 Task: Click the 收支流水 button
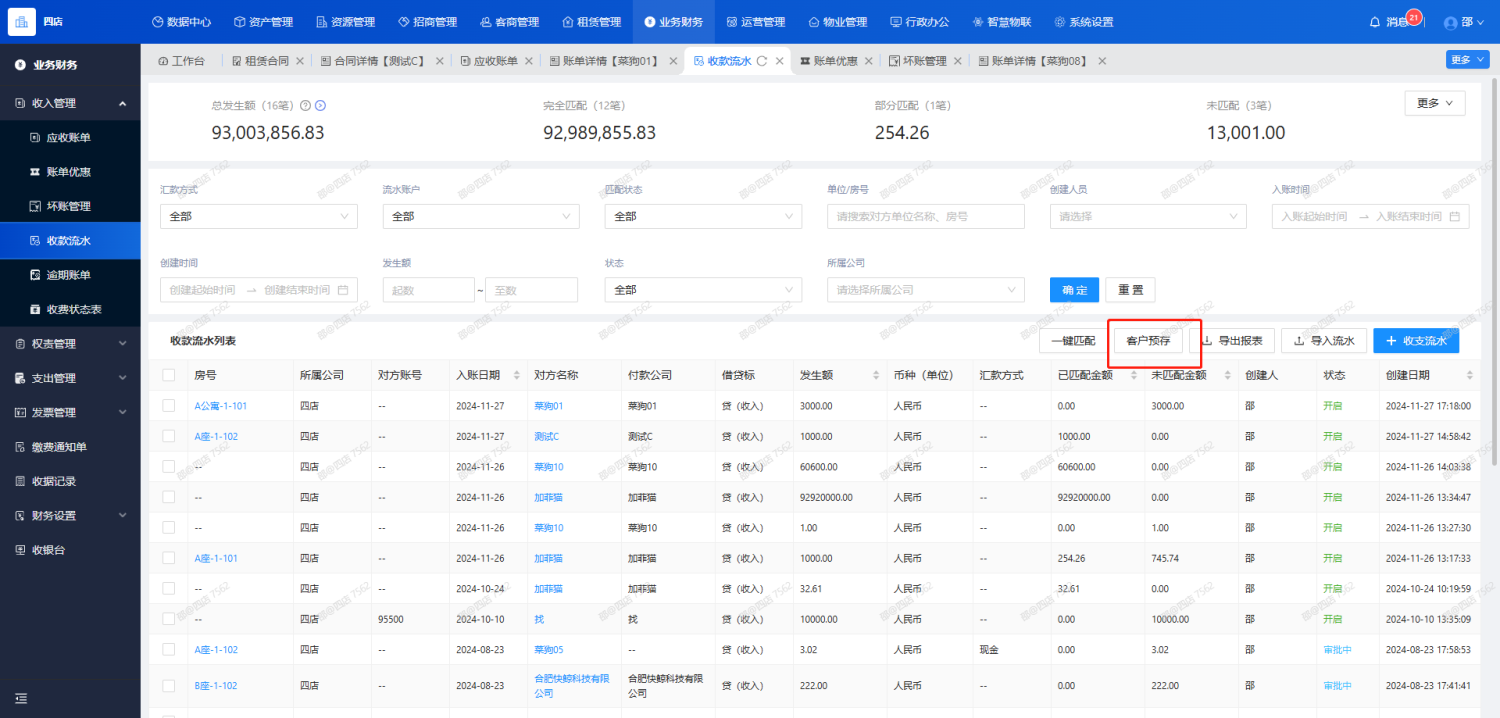pyautogui.click(x=1416, y=341)
